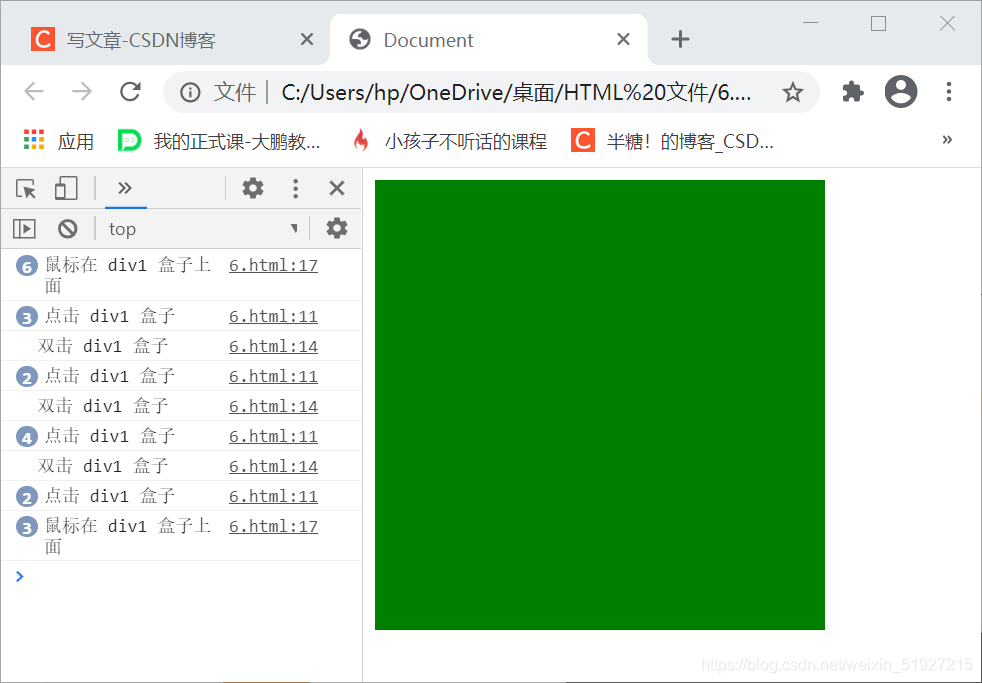Open the 6.html:17 source link
This screenshot has width=982, height=683.
273,265
